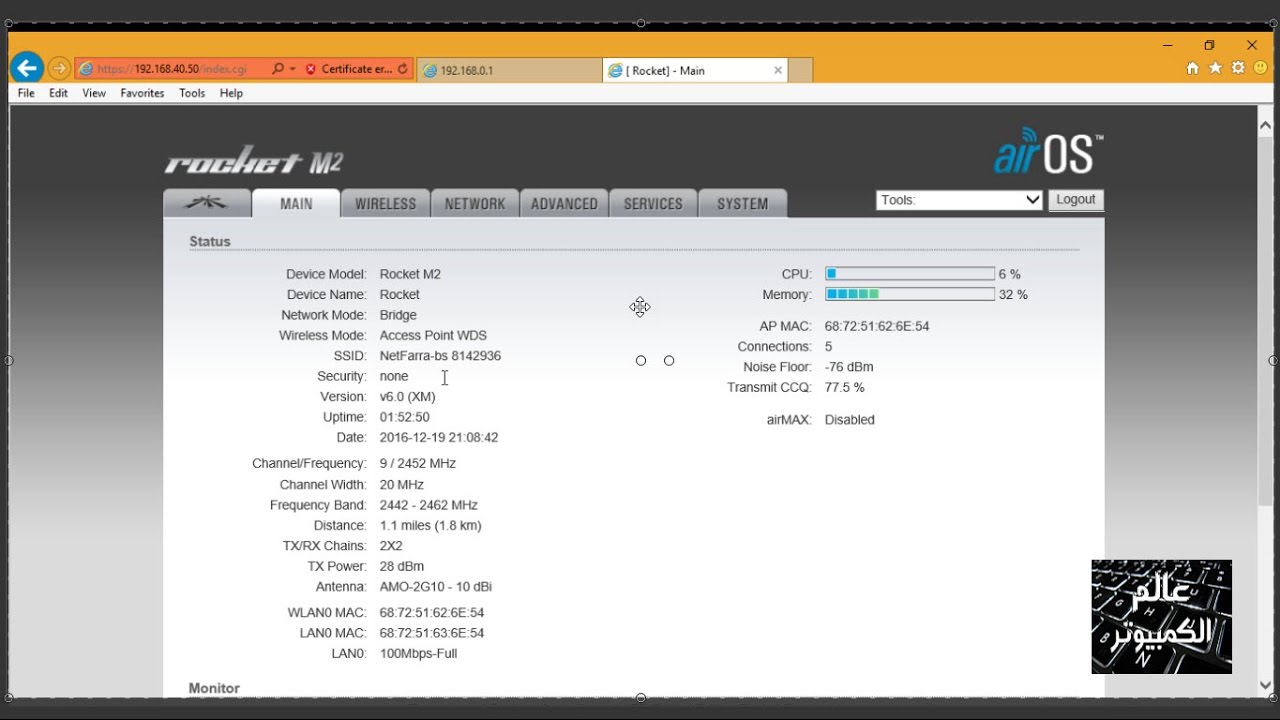Select the MAIN tab
This screenshot has width=1280, height=720.
click(x=296, y=203)
